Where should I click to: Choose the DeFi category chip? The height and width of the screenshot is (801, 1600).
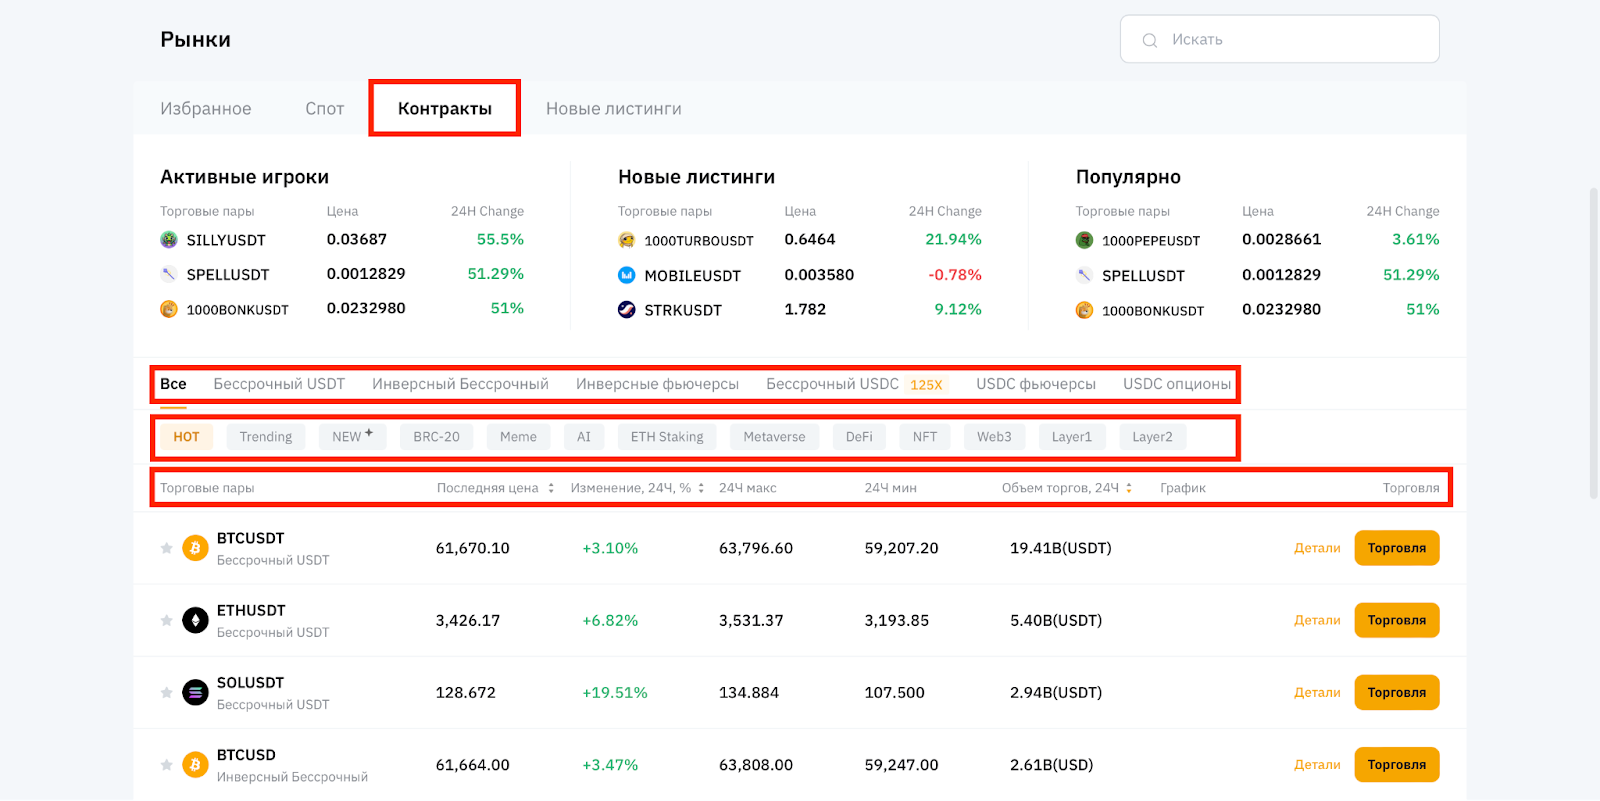click(x=859, y=437)
